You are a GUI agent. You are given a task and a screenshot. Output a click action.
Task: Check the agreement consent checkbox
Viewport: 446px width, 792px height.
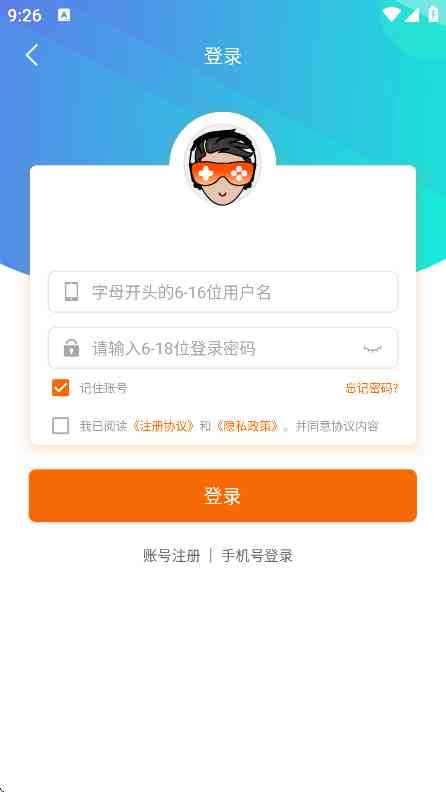(x=61, y=426)
